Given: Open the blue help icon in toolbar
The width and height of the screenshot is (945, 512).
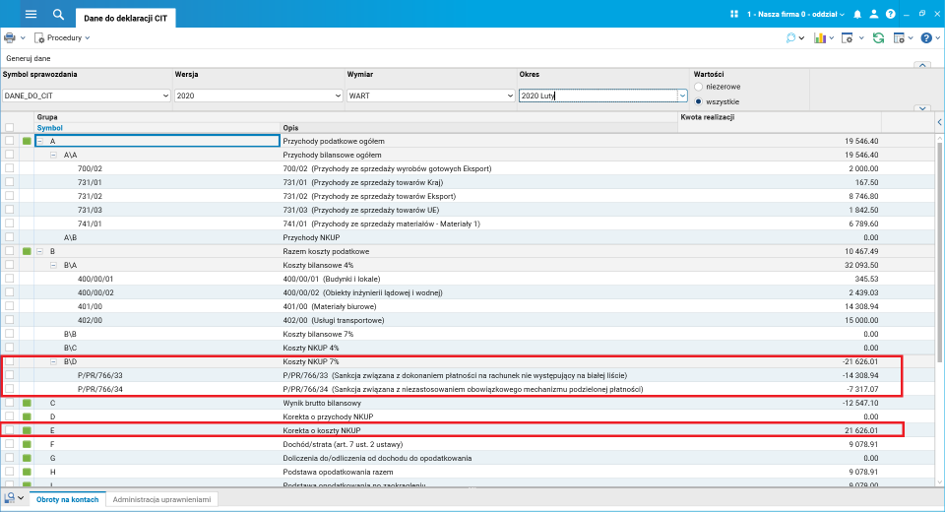Looking at the screenshot, I should 926,38.
